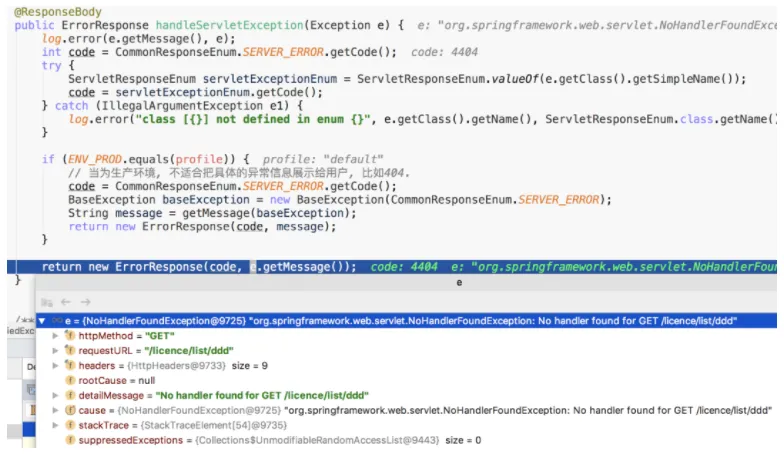Click the field icon next to requestURL
The width and height of the screenshot is (784, 459).
click(x=70, y=350)
